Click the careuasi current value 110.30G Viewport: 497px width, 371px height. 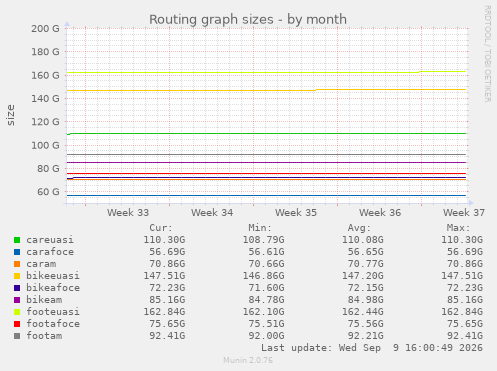pos(164,240)
